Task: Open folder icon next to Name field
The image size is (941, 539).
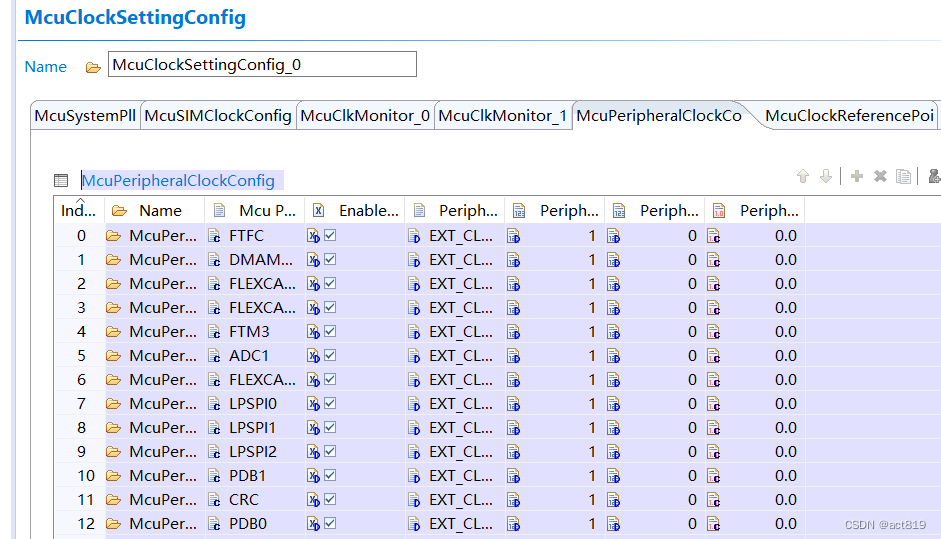Action: (x=93, y=67)
